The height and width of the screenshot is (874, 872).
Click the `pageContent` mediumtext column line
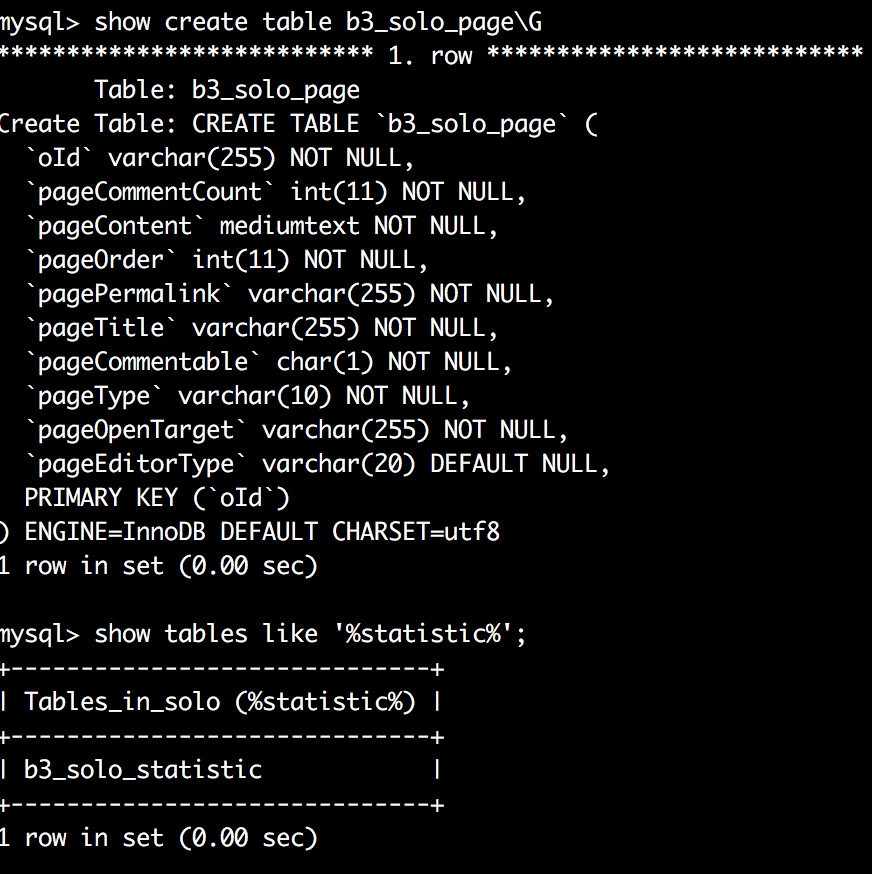[262, 226]
